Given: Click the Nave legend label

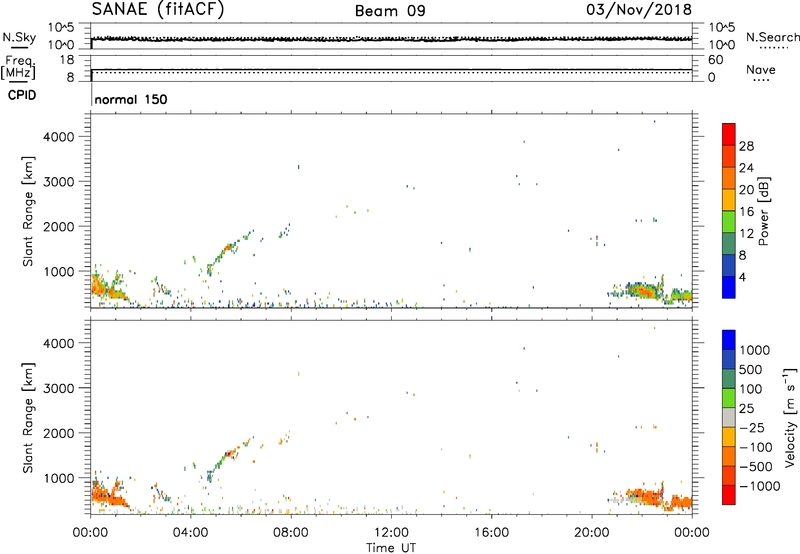Looking at the screenshot, I should (761, 69).
